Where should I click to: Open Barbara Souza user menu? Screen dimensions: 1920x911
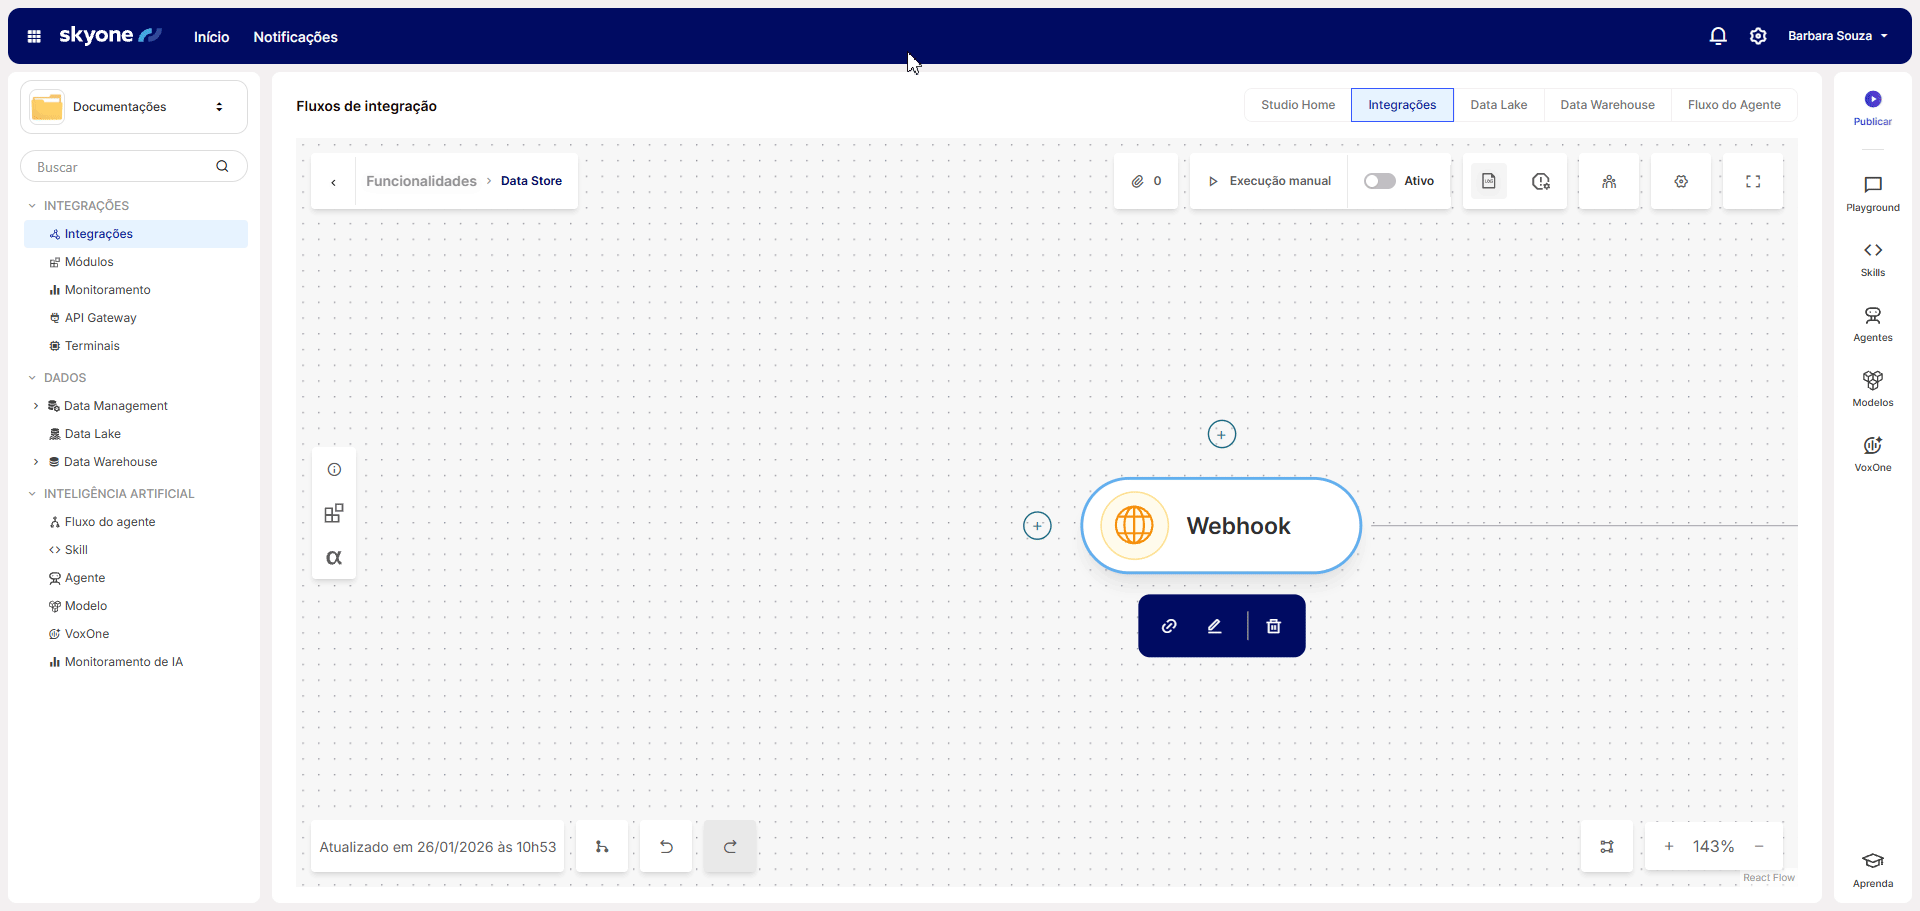1837,36
